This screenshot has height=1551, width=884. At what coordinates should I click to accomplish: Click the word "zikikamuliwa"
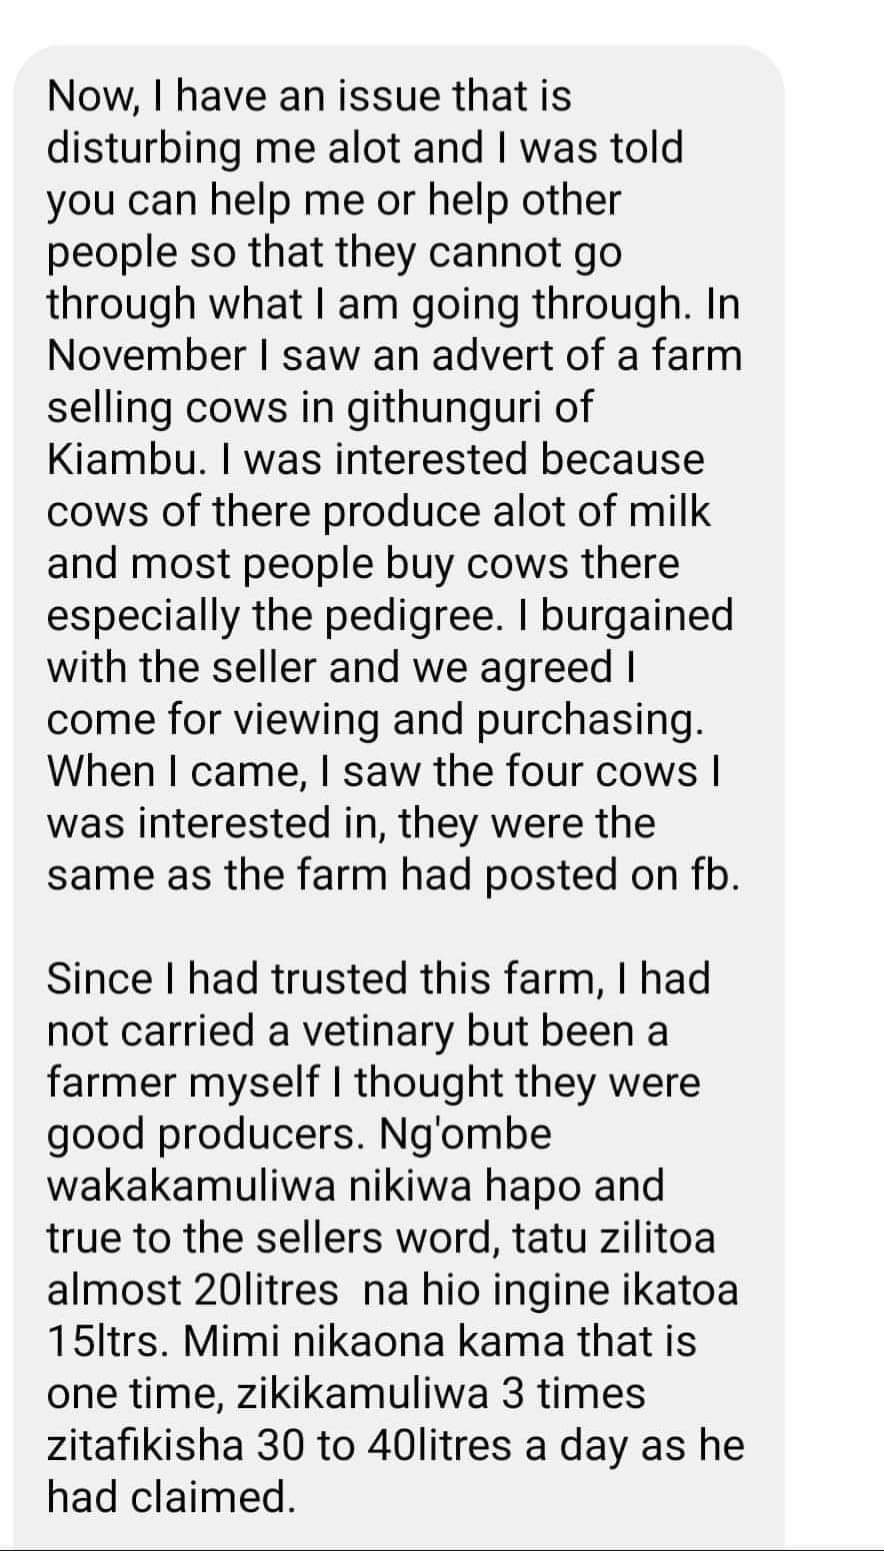coord(364,1395)
